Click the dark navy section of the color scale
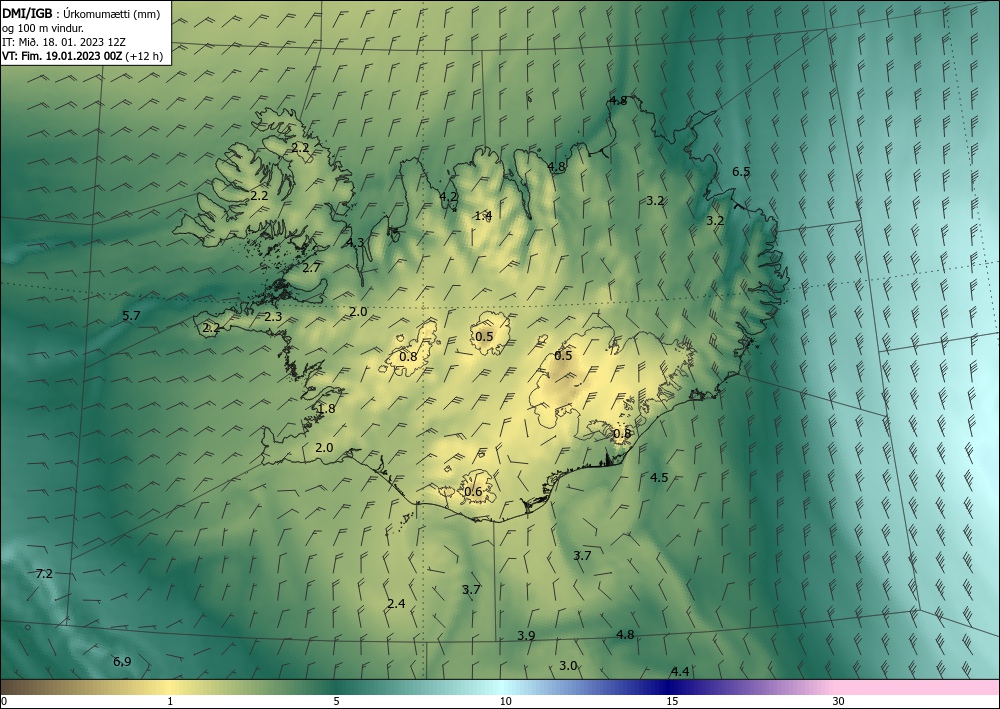The width and height of the screenshot is (1000, 709). coord(670,687)
